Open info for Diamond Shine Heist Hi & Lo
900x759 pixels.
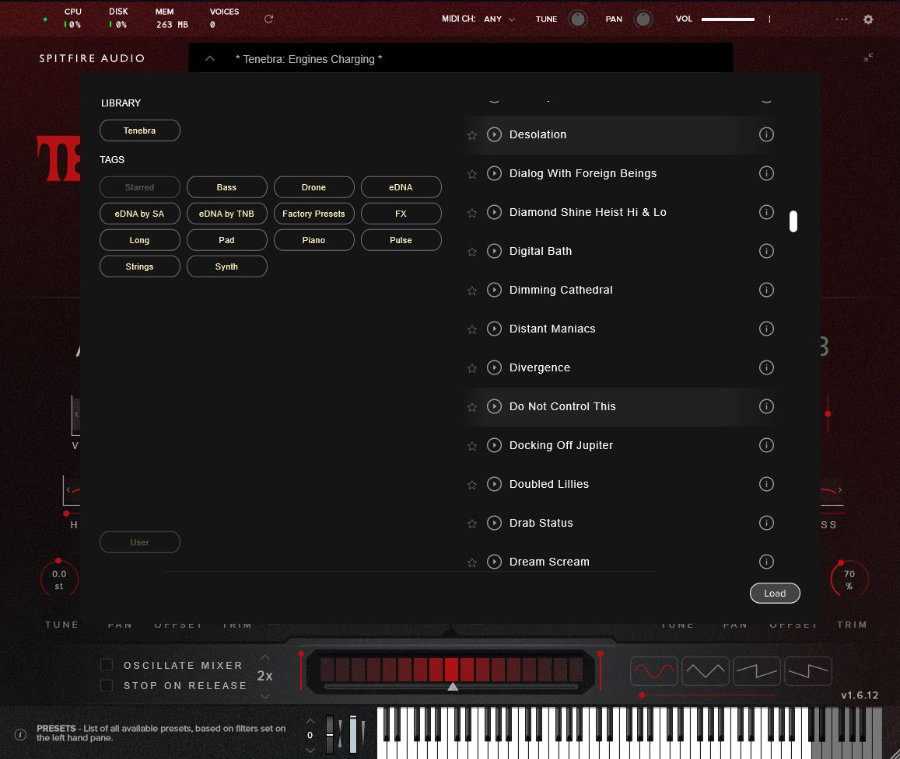[x=766, y=212]
